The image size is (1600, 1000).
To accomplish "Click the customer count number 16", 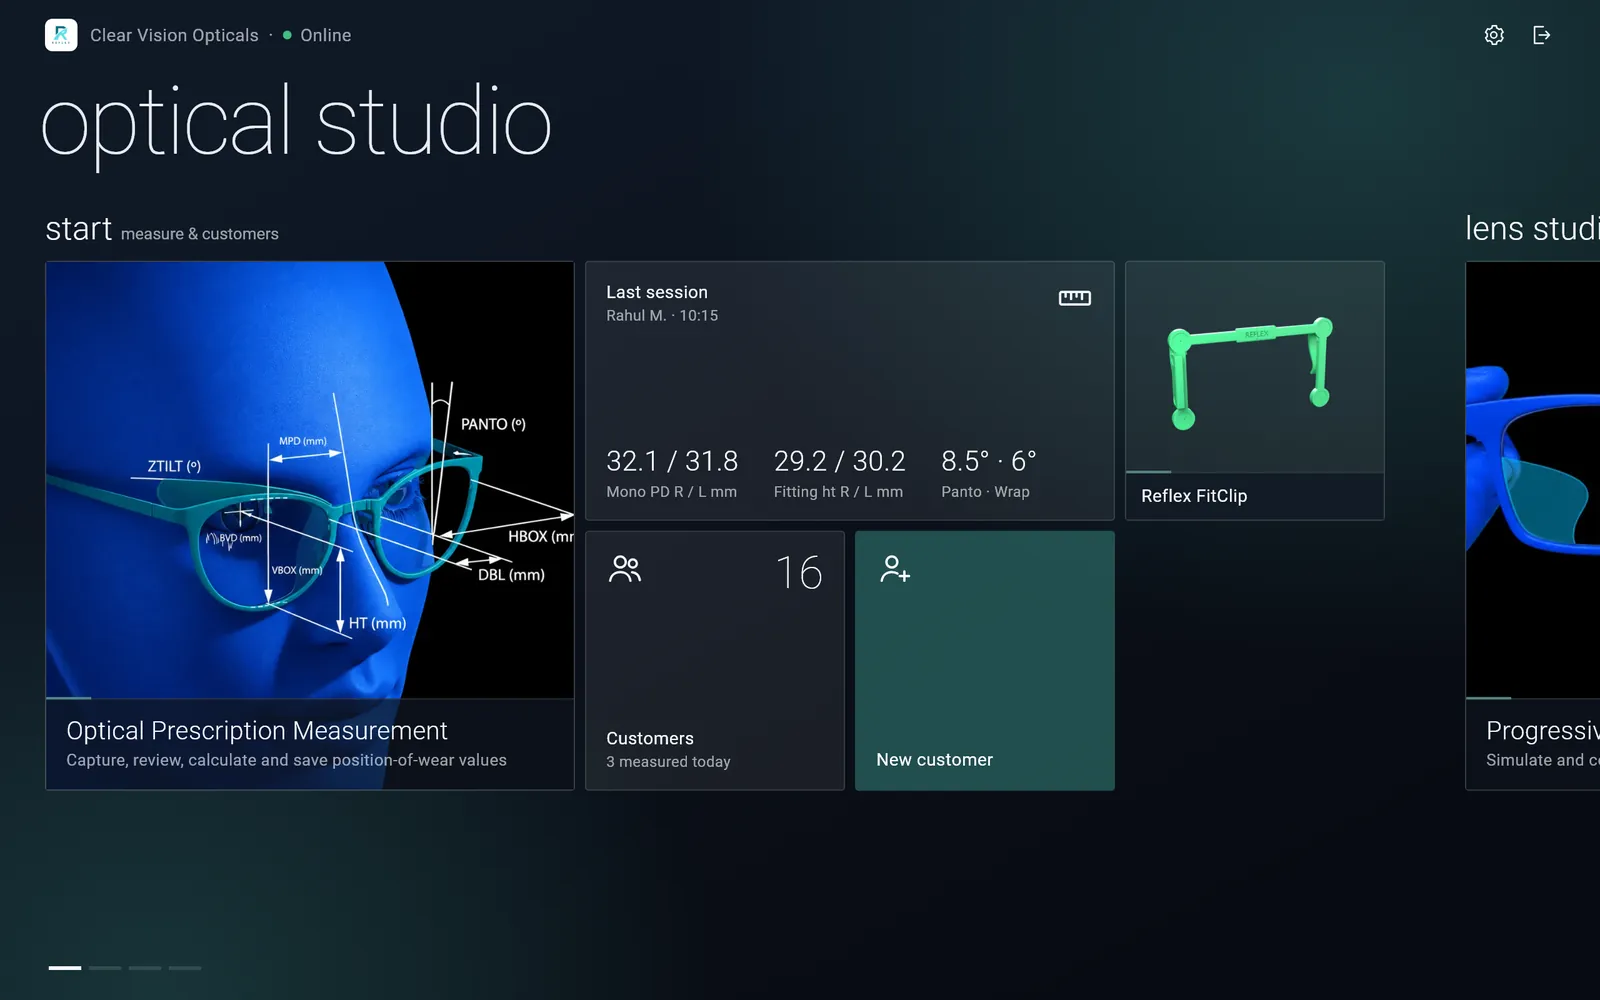I will (799, 573).
